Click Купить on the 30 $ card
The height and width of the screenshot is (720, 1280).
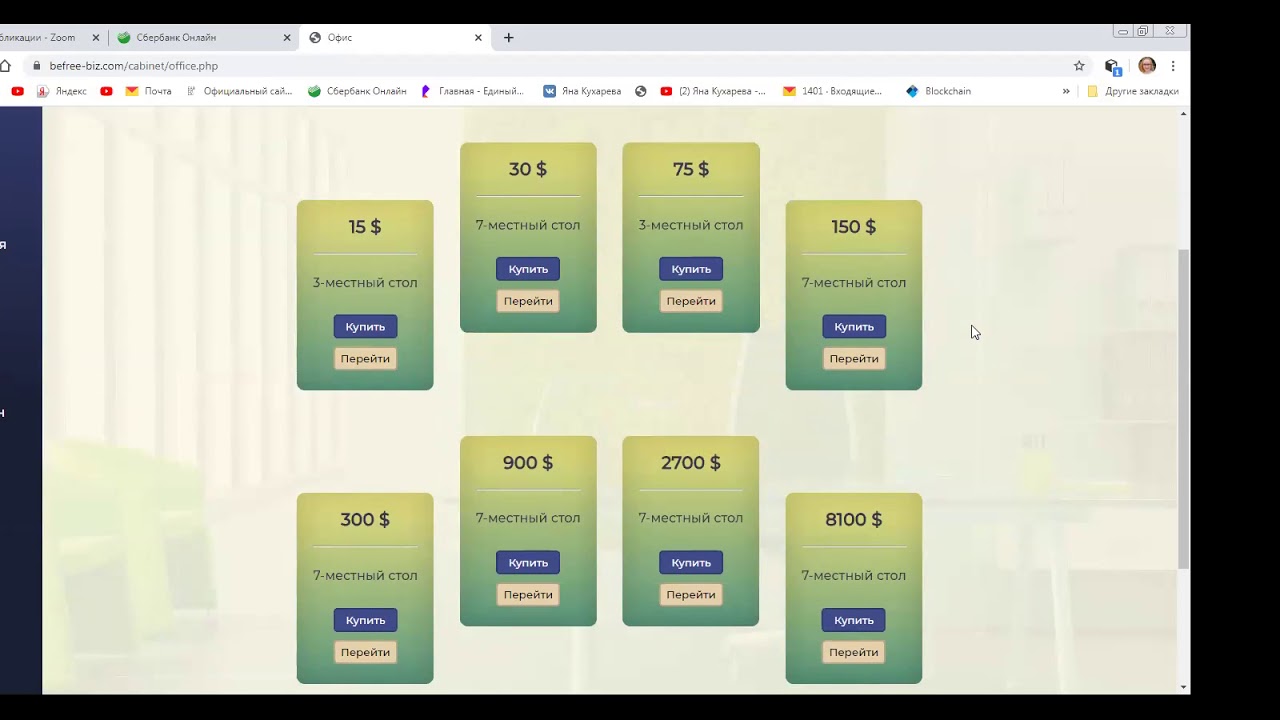point(528,269)
